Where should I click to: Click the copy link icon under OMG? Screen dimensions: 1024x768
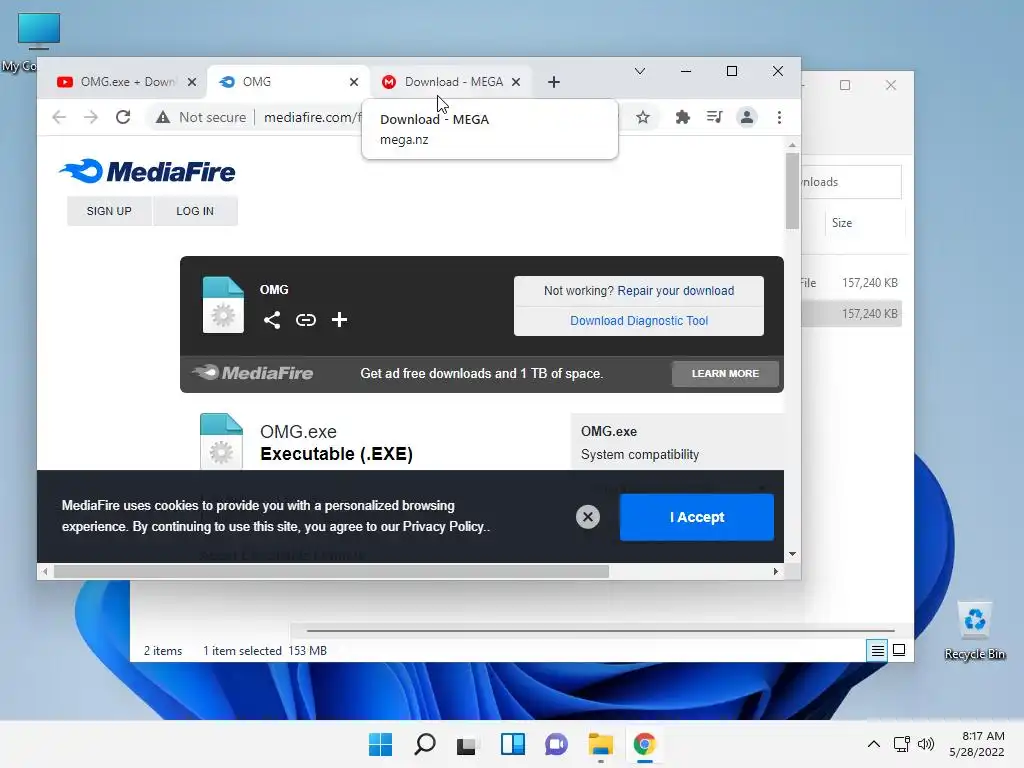click(306, 320)
